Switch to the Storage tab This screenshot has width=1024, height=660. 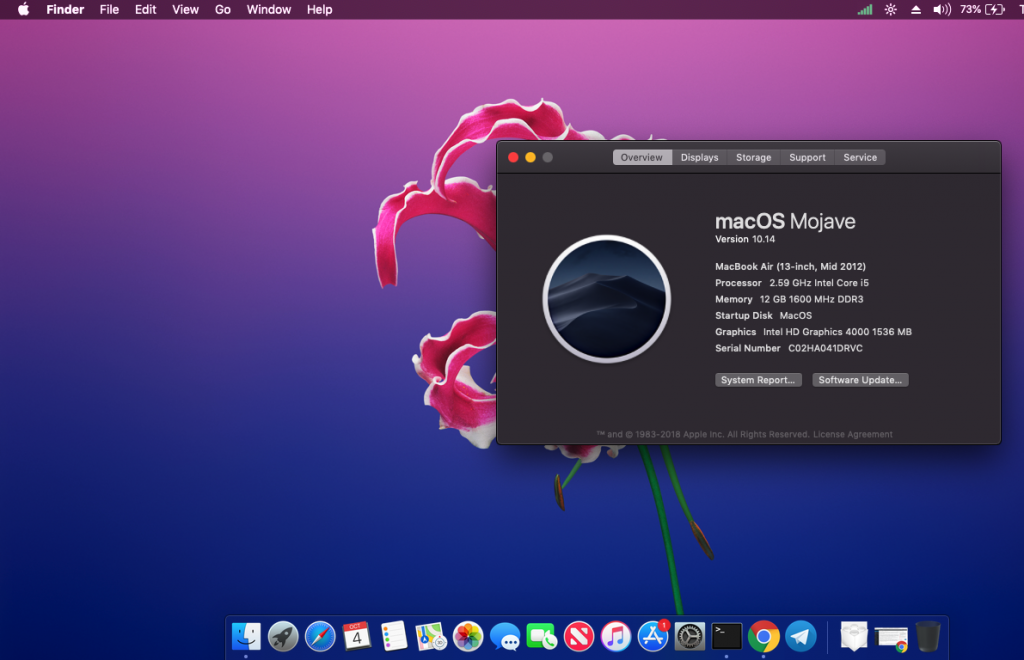click(x=753, y=157)
